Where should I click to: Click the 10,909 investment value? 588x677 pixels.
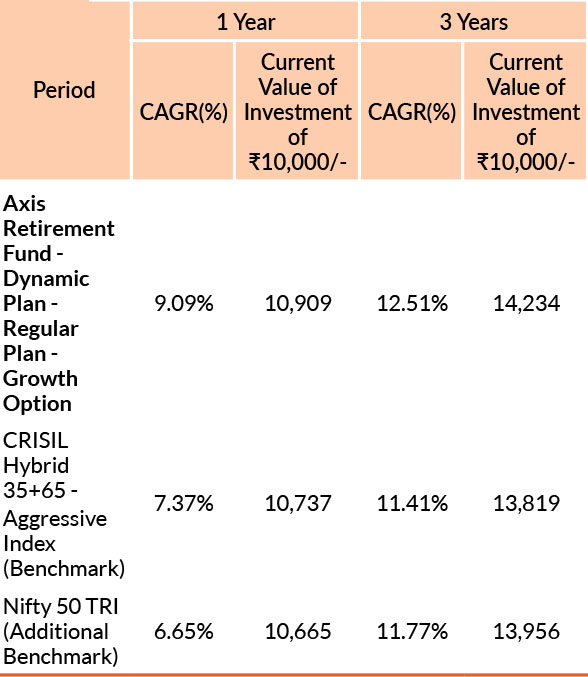tap(298, 304)
